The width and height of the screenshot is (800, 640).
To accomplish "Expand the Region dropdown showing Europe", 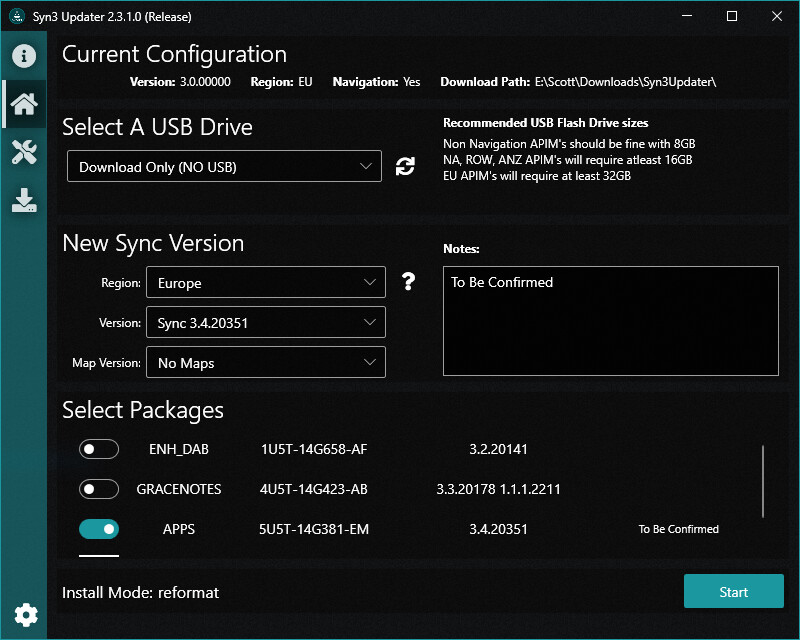I will [265, 283].
